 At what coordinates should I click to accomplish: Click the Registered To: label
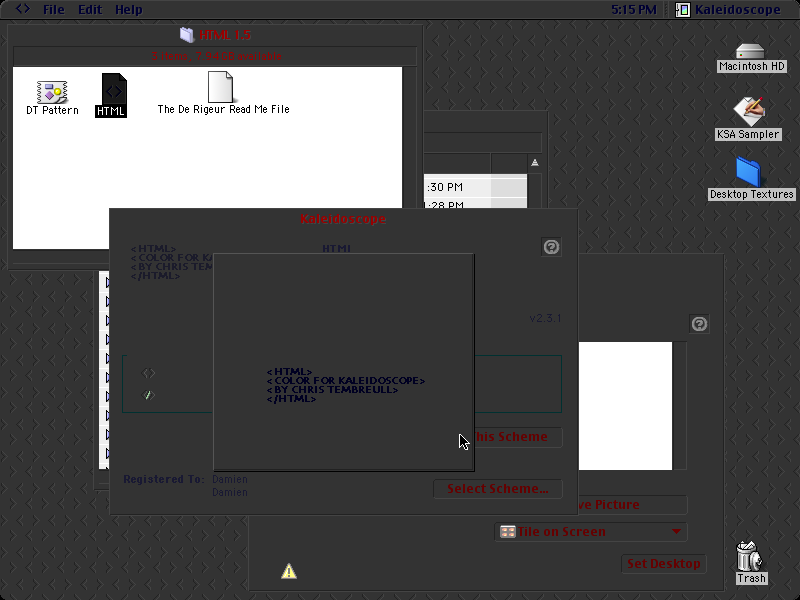[164, 479]
